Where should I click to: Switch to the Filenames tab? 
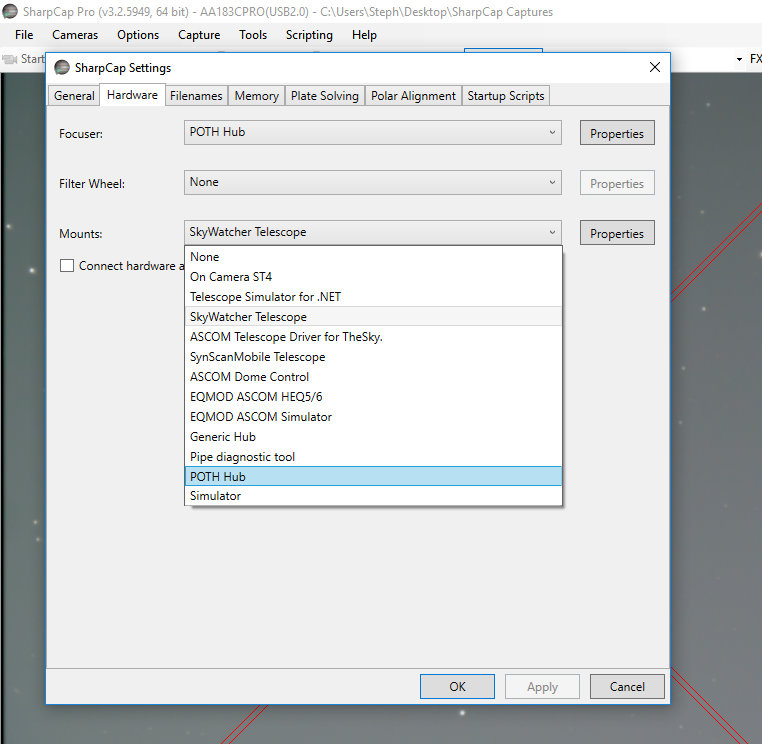click(x=196, y=96)
